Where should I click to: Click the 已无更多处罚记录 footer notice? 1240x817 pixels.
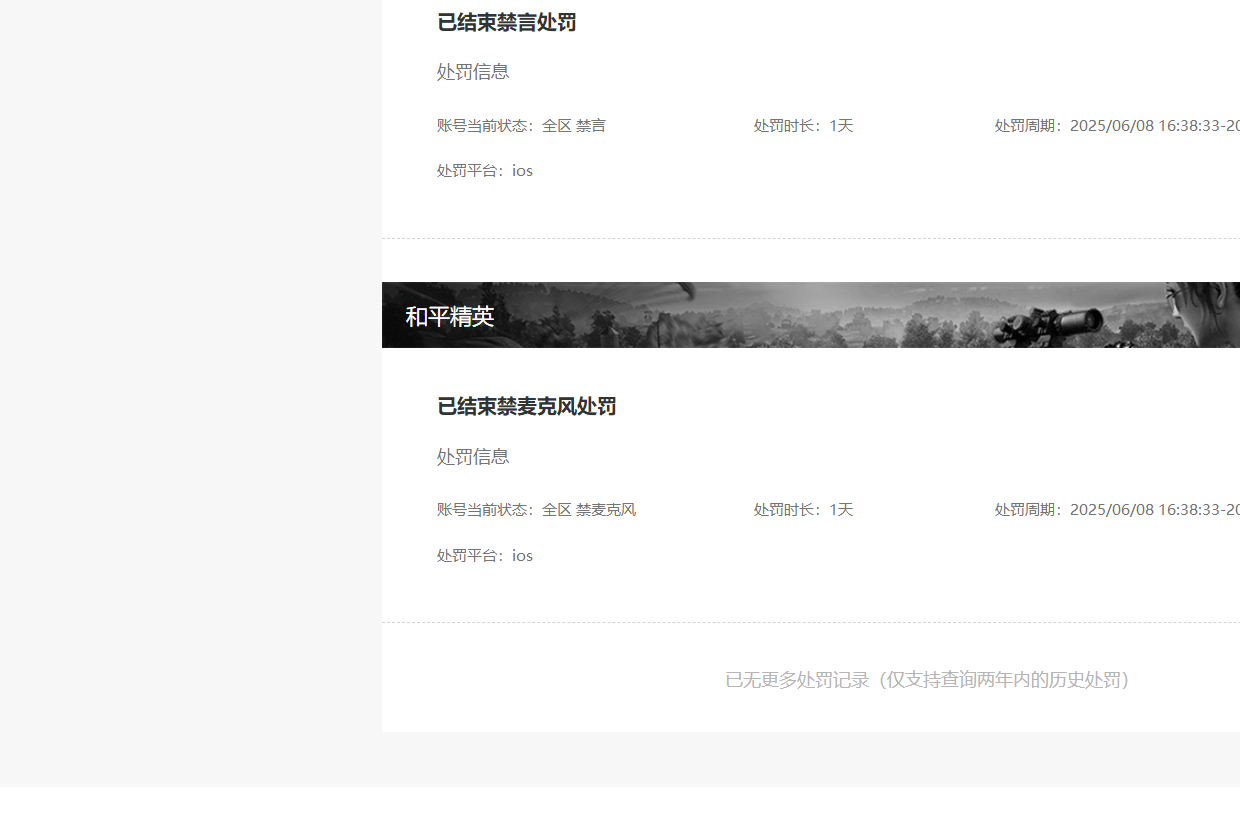click(x=928, y=680)
